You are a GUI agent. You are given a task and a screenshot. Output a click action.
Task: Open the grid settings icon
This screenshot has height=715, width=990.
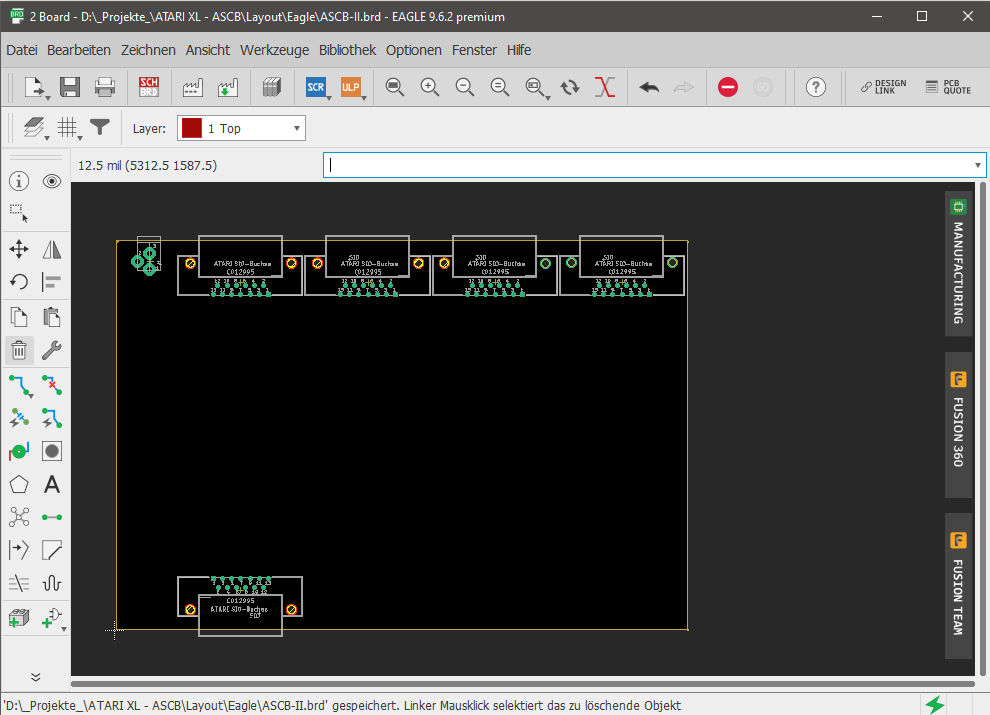(x=66, y=127)
